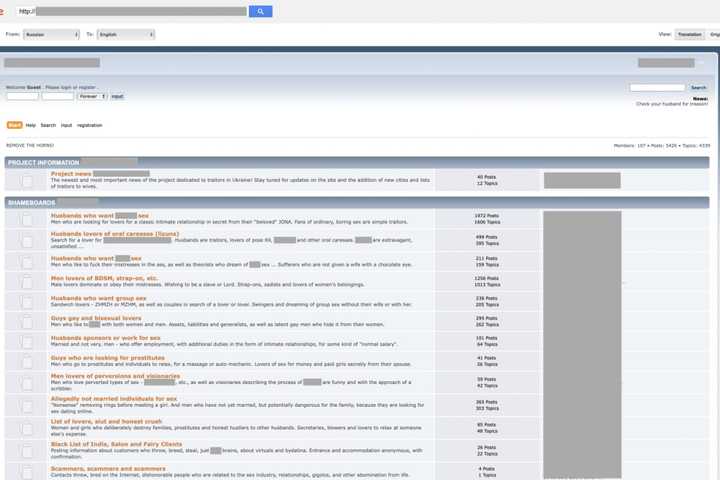Open the Help menu item
This screenshot has width=720, height=480.
coord(31,125)
